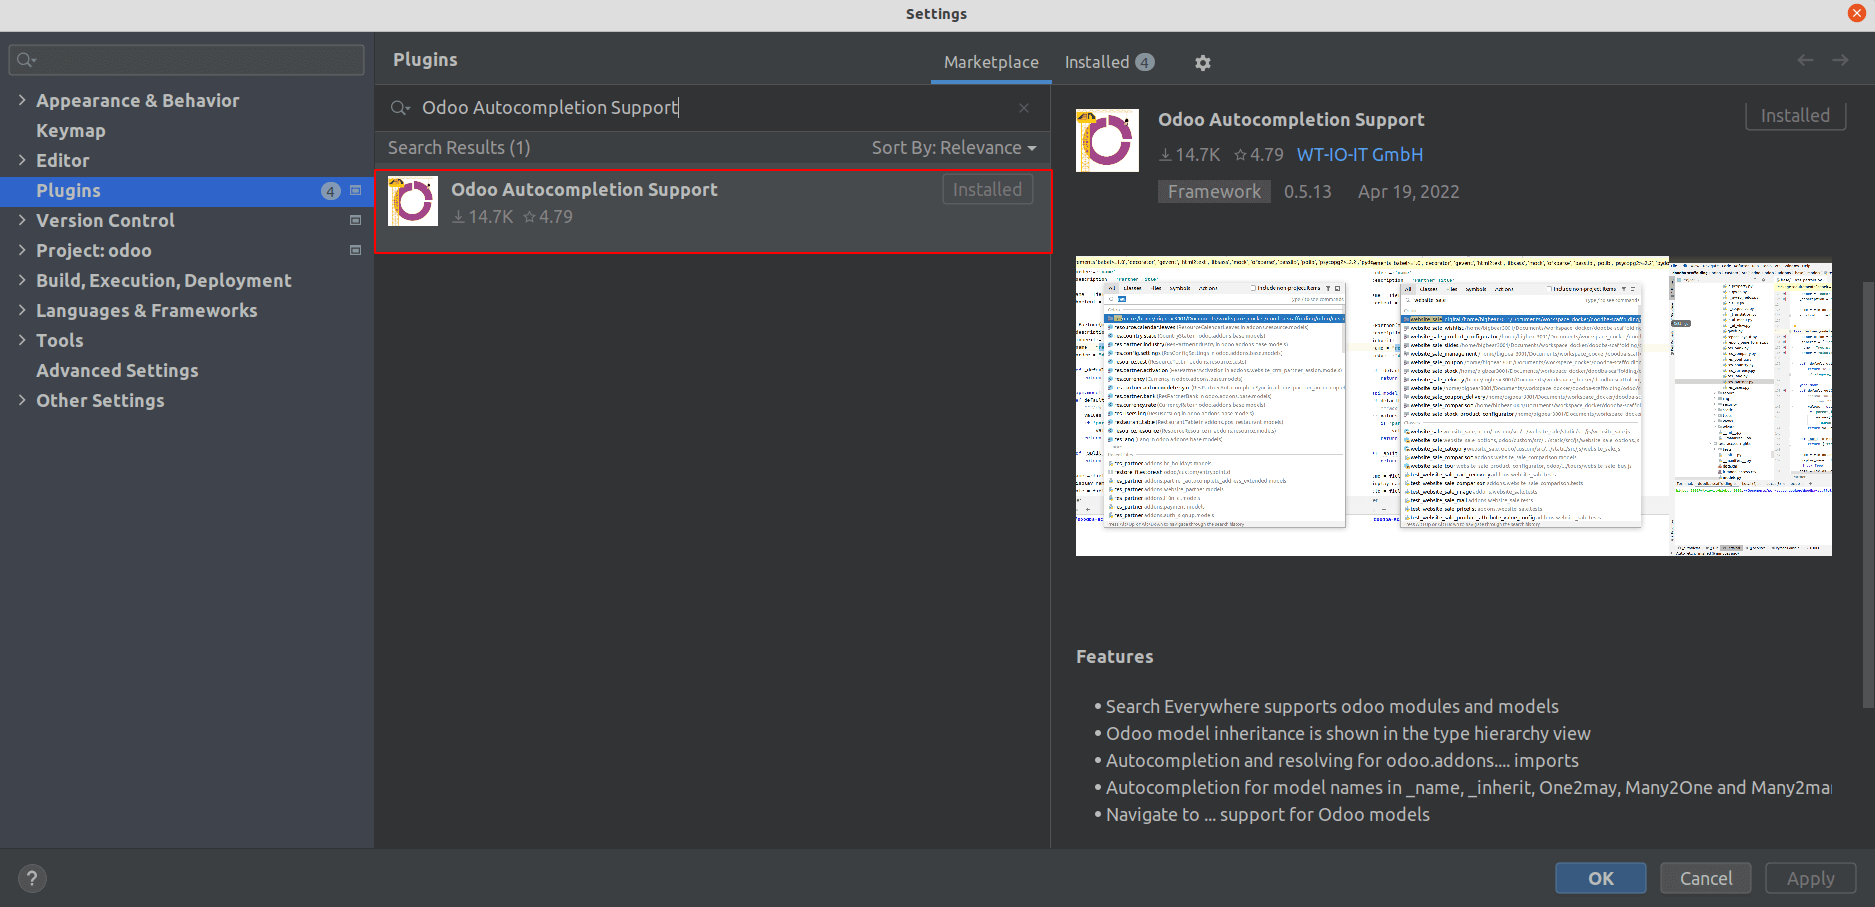This screenshot has height=907, width=1875.
Task: Click the version number 0.5.13
Action: [1308, 191]
